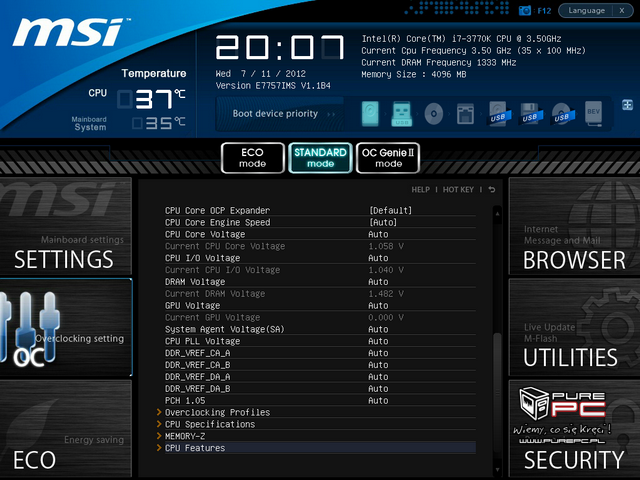Screen dimensions: 640x480
Task: Click 'Memory Size : 4096 MB' text
Action: point(413,74)
